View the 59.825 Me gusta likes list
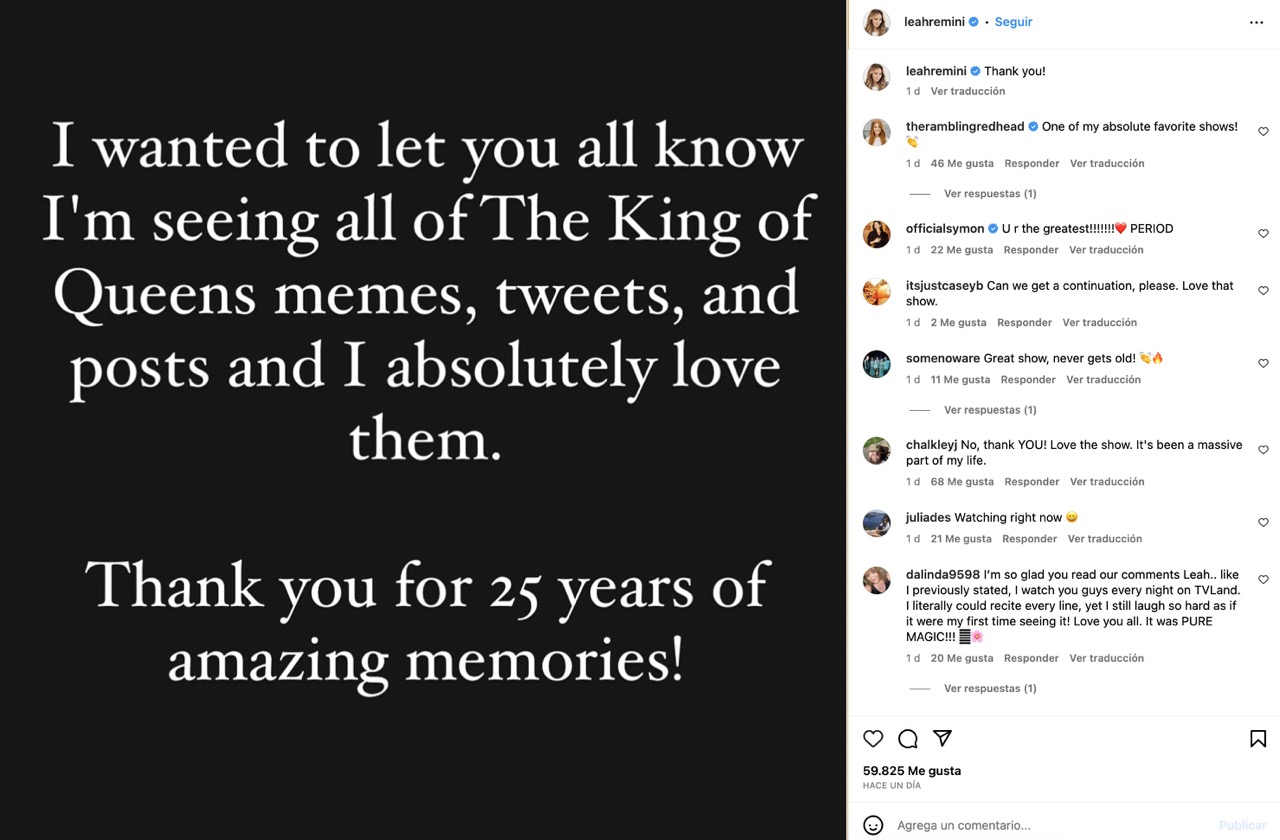This screenshot has height=840, width=1280. click(912, 771)
